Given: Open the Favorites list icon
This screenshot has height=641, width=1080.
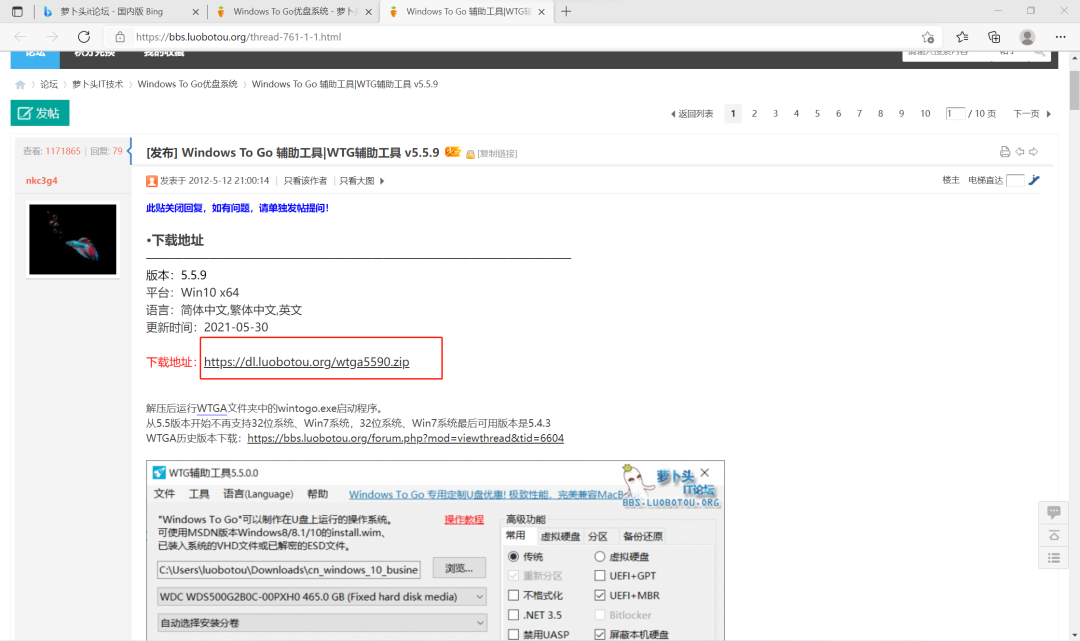Looking at the screenshot, I should coord(962,37).
